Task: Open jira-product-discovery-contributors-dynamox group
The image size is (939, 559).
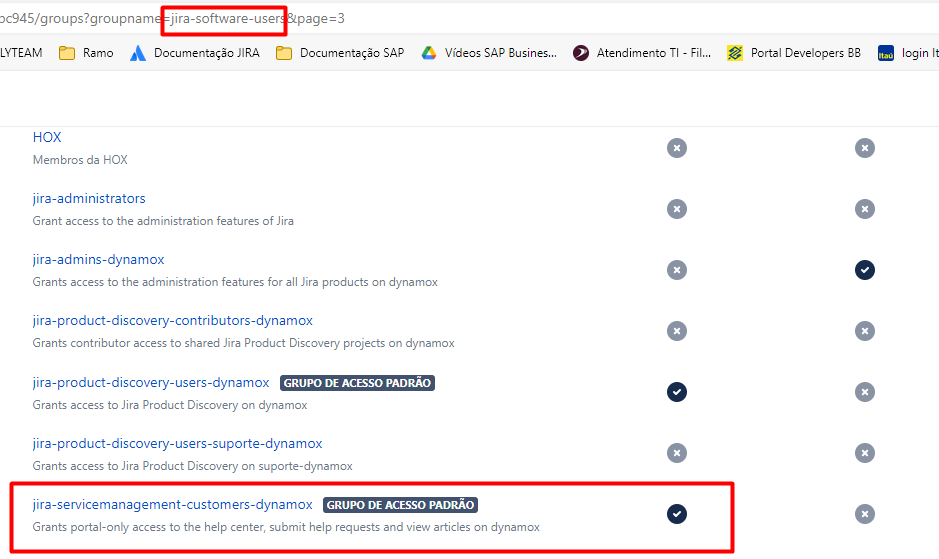Action: tap(172, 321)
